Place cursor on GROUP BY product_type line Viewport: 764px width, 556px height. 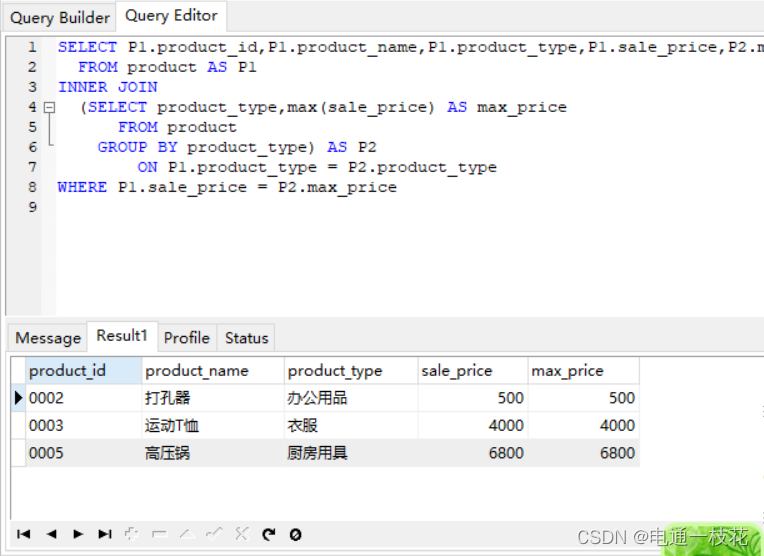coord(237,147)
